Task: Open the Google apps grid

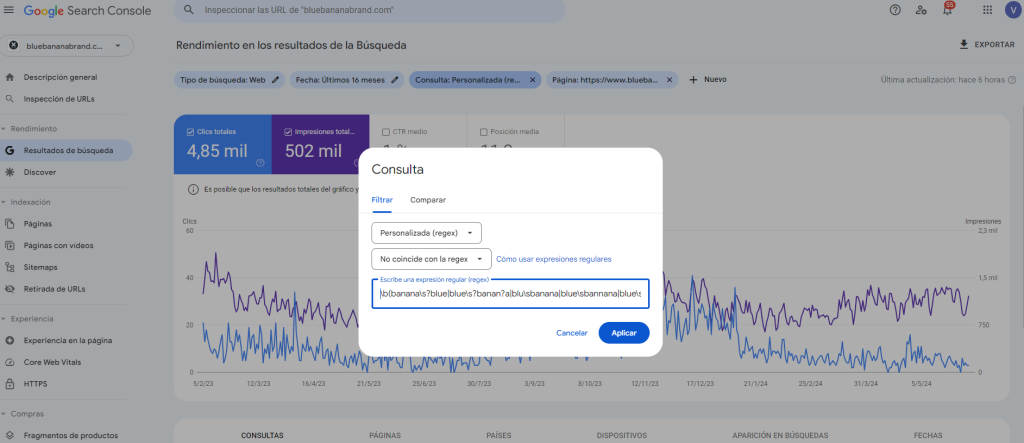Action: coord(987,10)
